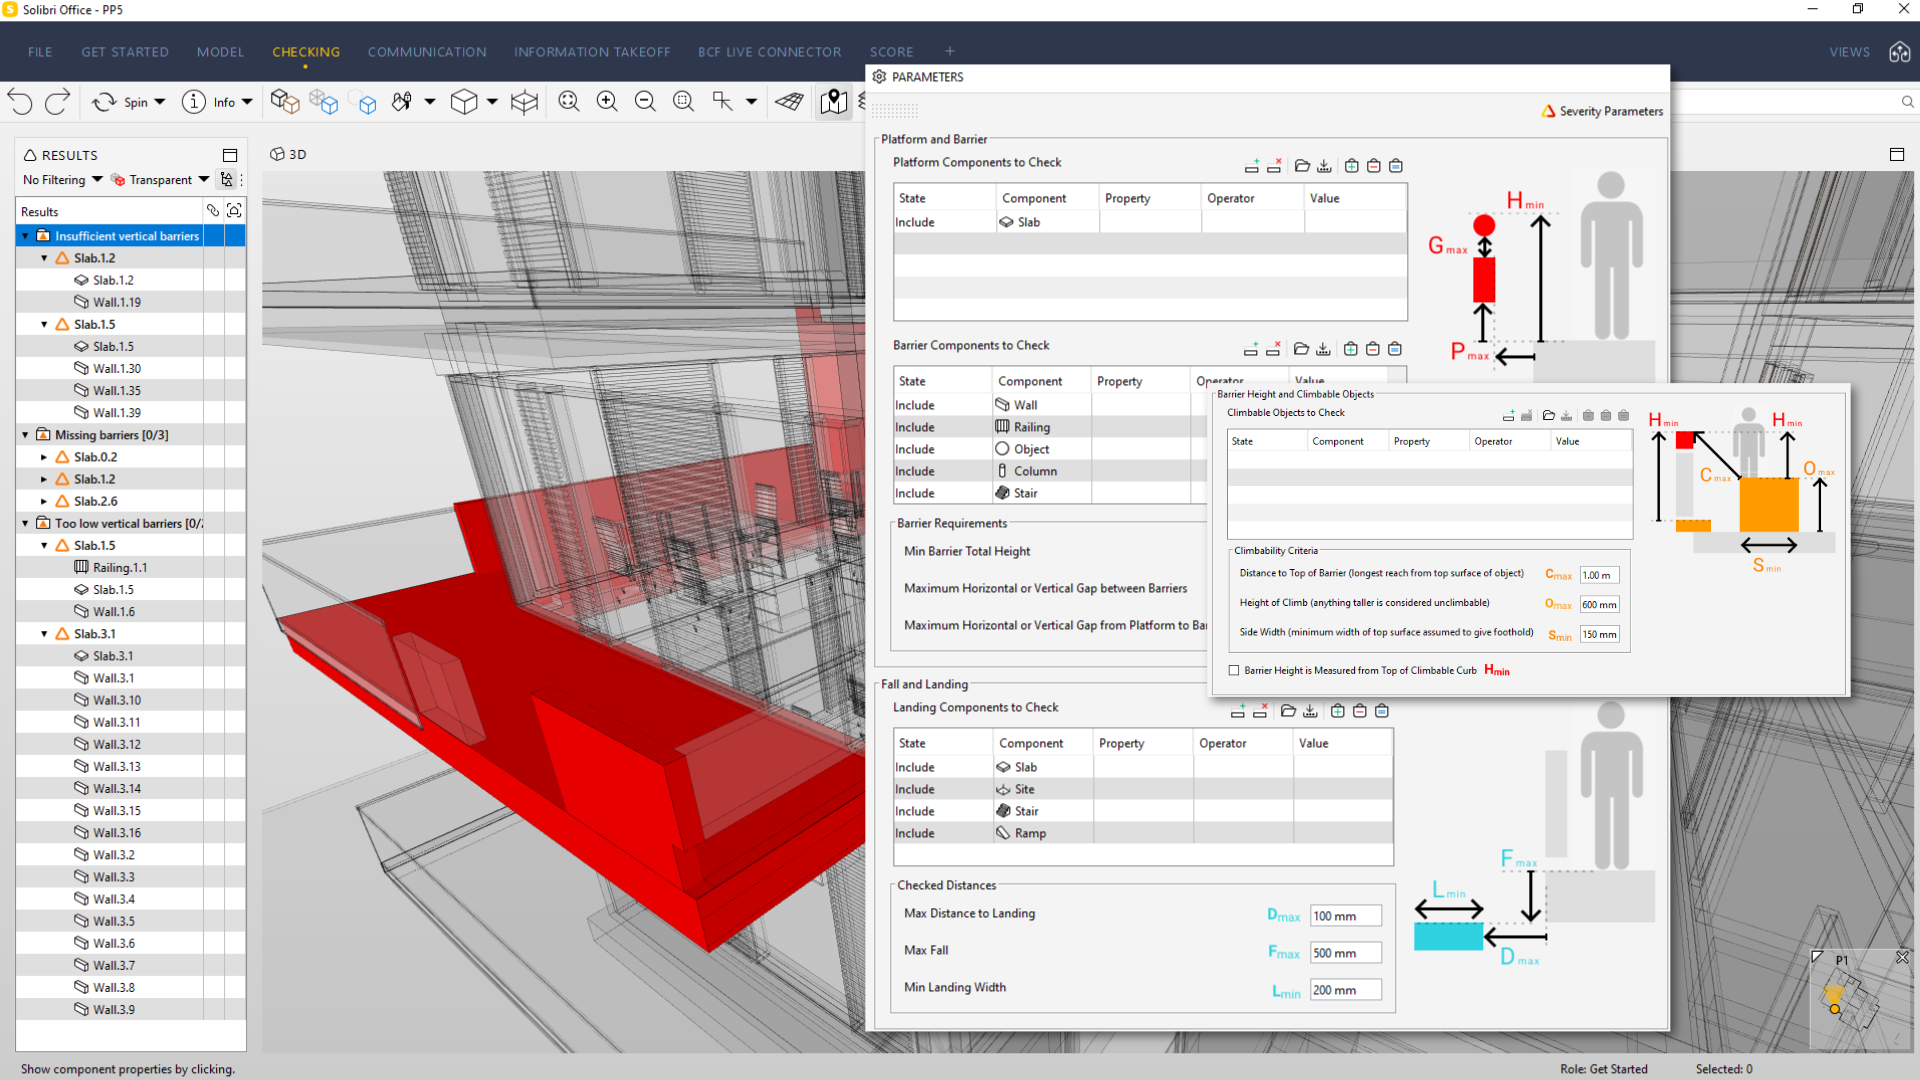Switch to Information Takeoff tab
Image resolution: width=1920 pixels, height=1080 pixels.
coord(592,52)
